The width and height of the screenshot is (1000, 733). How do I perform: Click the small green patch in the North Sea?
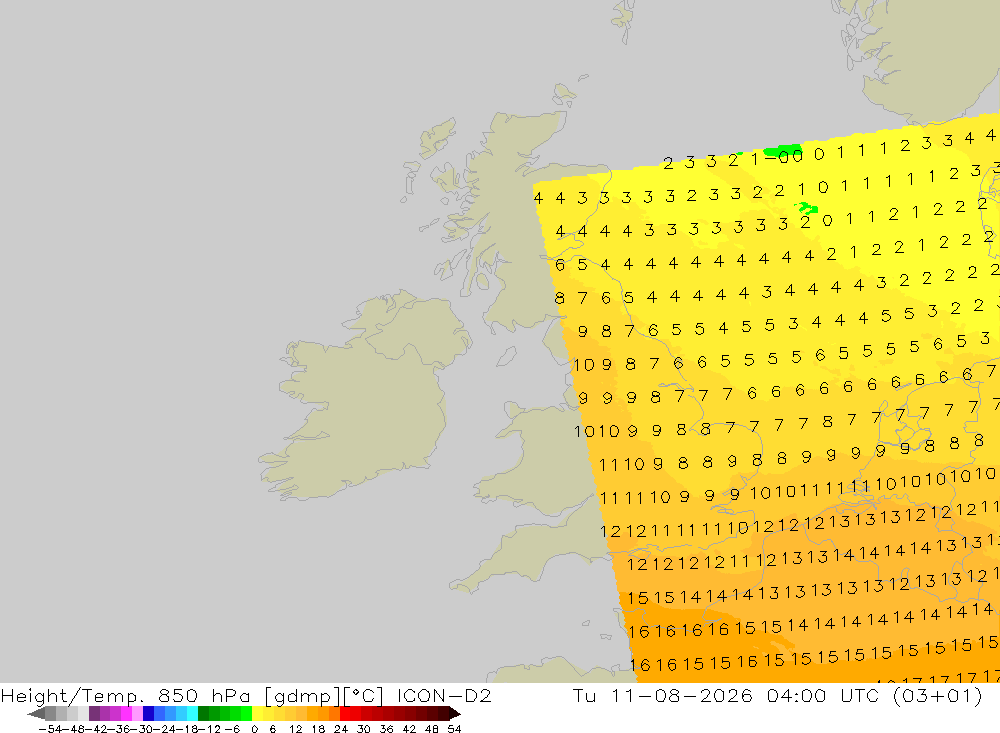pyautogui.click(x=807, y=207)
